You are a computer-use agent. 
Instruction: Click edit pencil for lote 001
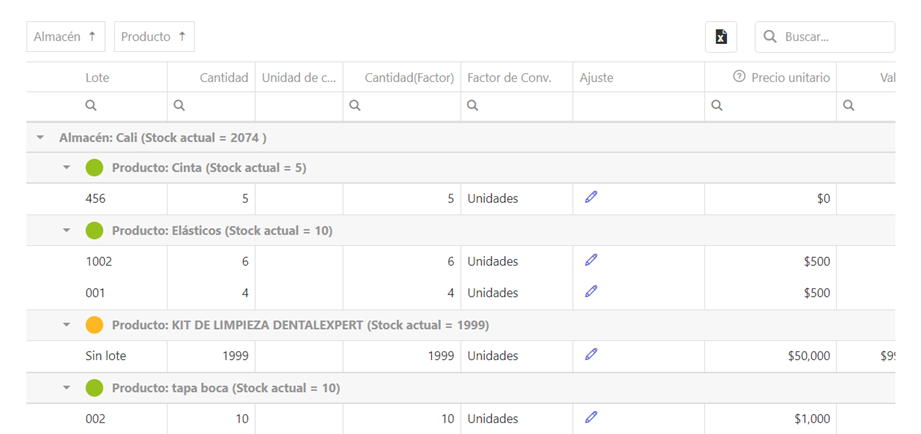[x=591, y=292]
